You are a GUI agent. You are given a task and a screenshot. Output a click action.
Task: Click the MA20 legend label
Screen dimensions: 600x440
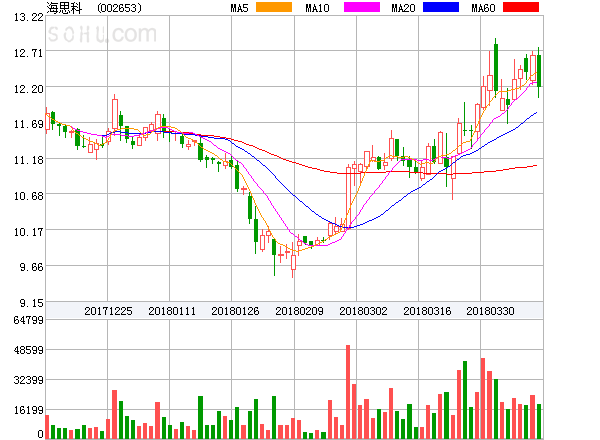coord(403,8)
